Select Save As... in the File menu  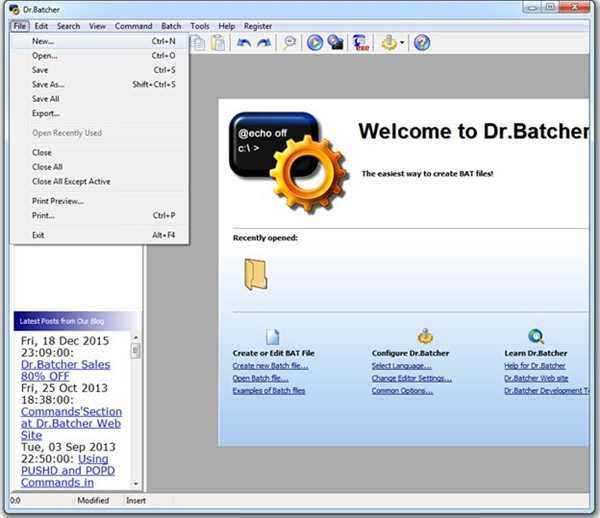click(100, 84)
